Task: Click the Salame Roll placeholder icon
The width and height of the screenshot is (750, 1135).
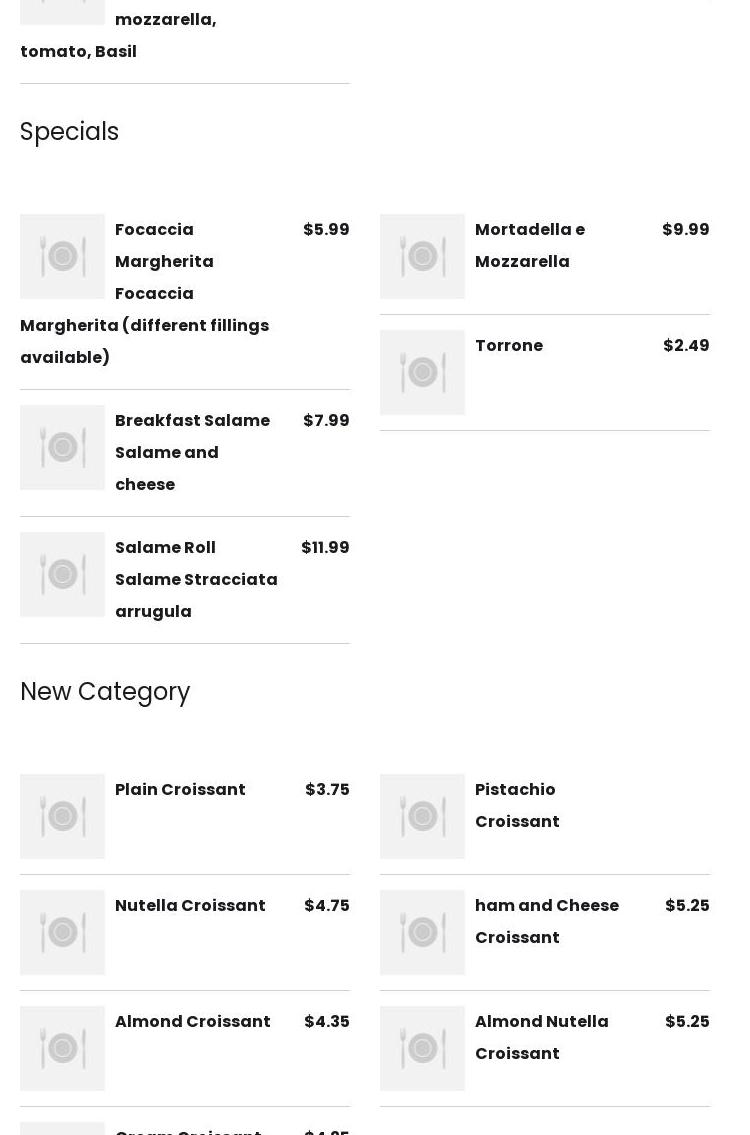Action: (x=62, y=574)
